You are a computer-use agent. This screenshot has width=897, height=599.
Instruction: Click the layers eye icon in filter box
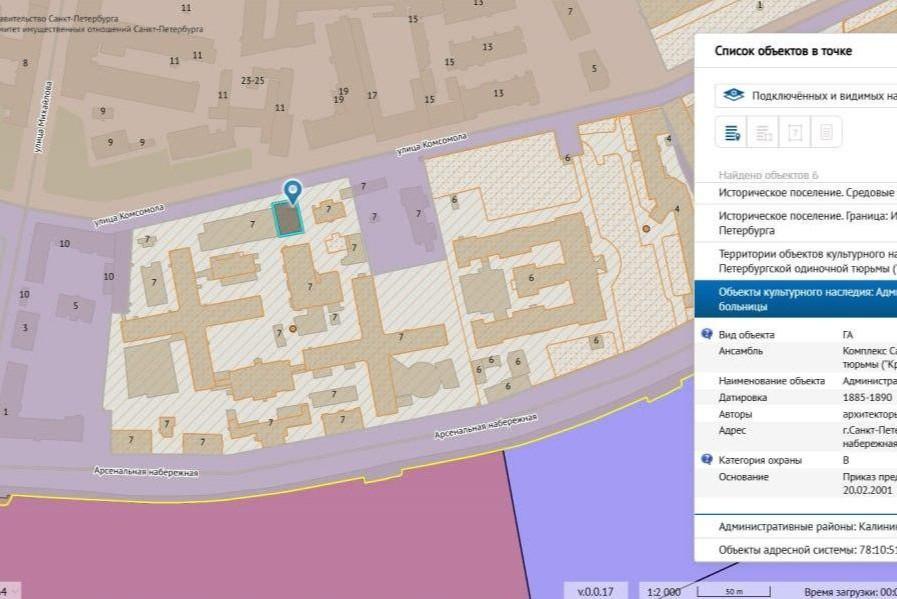pyautogui.click(x=733, y=96)
